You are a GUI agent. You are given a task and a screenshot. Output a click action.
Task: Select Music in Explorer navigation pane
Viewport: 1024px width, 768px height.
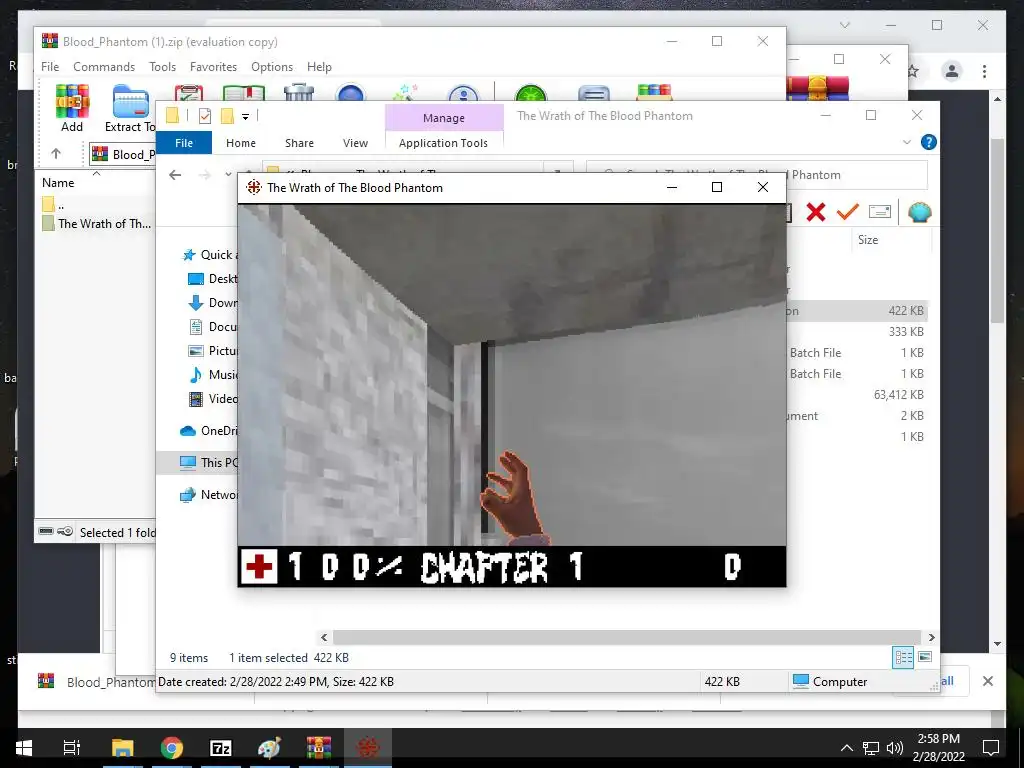[213, 375]
